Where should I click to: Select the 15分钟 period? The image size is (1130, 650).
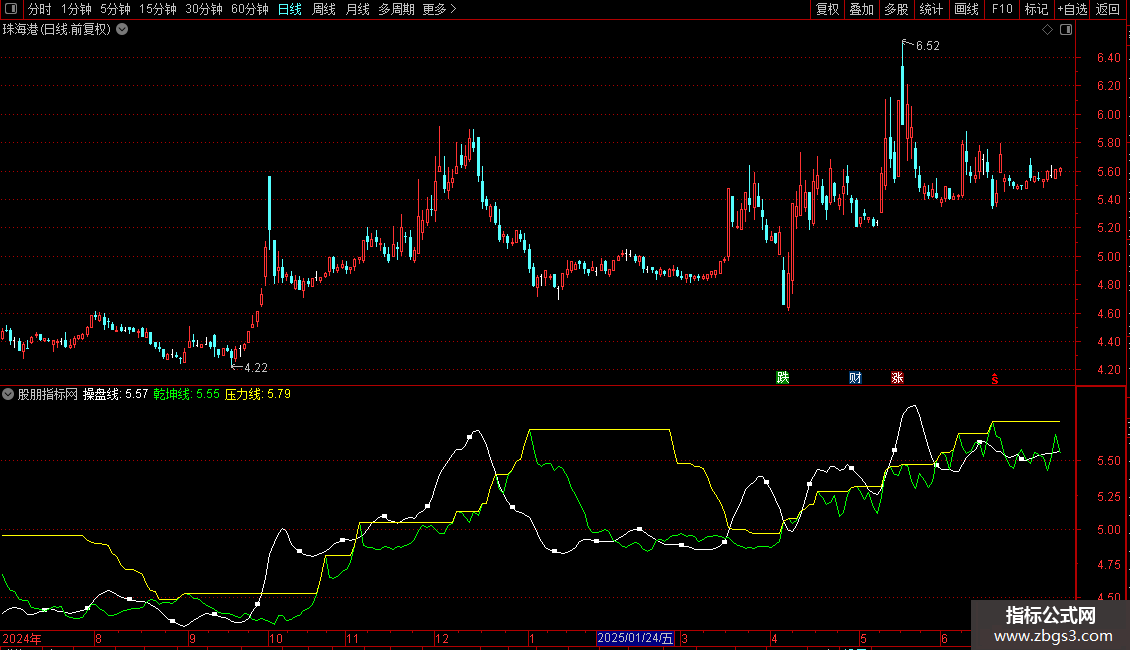point(158,9)
